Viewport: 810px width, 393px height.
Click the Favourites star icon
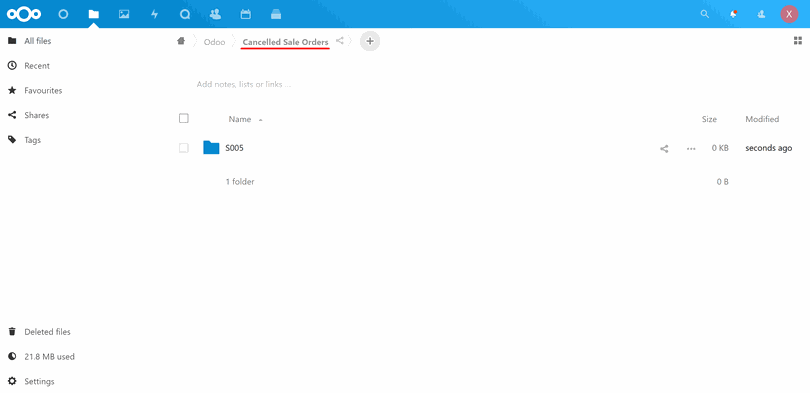[x=12, y=90]
